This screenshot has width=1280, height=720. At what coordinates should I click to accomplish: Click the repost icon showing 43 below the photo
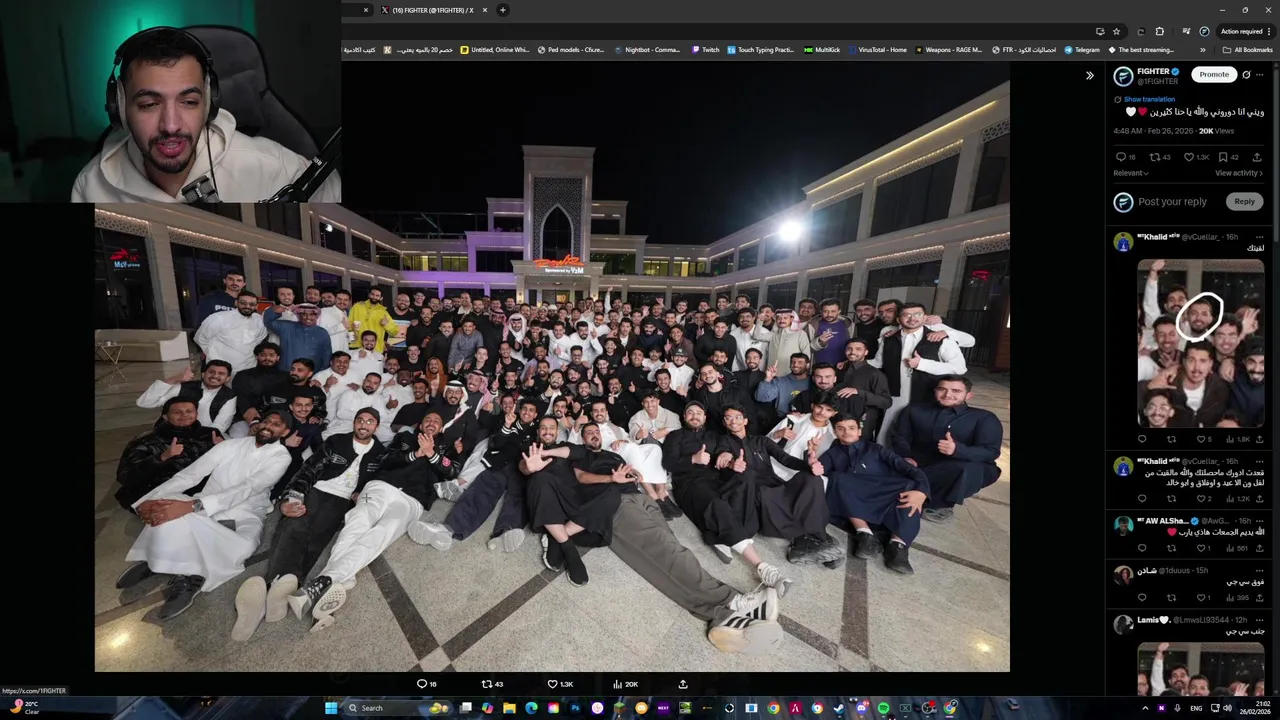click(487, 684)
